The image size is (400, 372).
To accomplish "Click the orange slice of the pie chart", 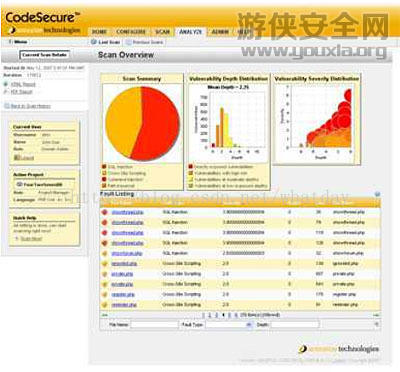I will [x=123, y=122].
